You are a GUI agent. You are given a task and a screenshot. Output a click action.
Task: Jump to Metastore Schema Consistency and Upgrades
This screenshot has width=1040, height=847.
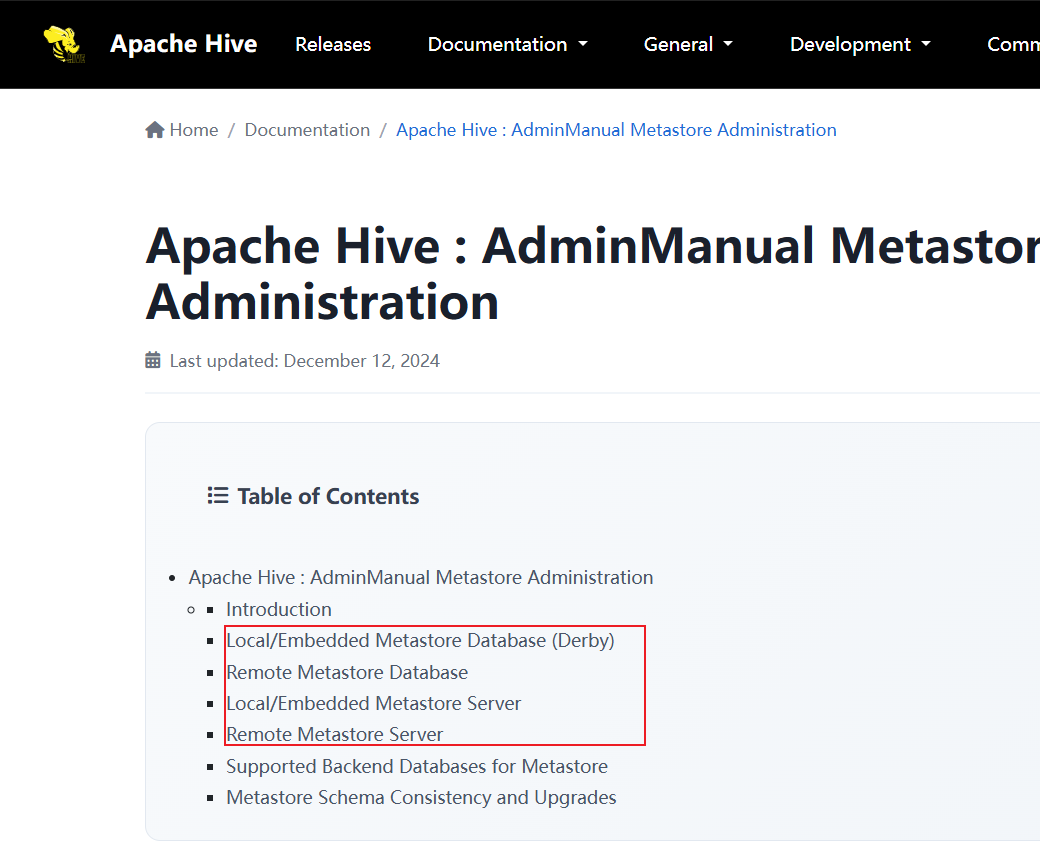coord(421,798)
